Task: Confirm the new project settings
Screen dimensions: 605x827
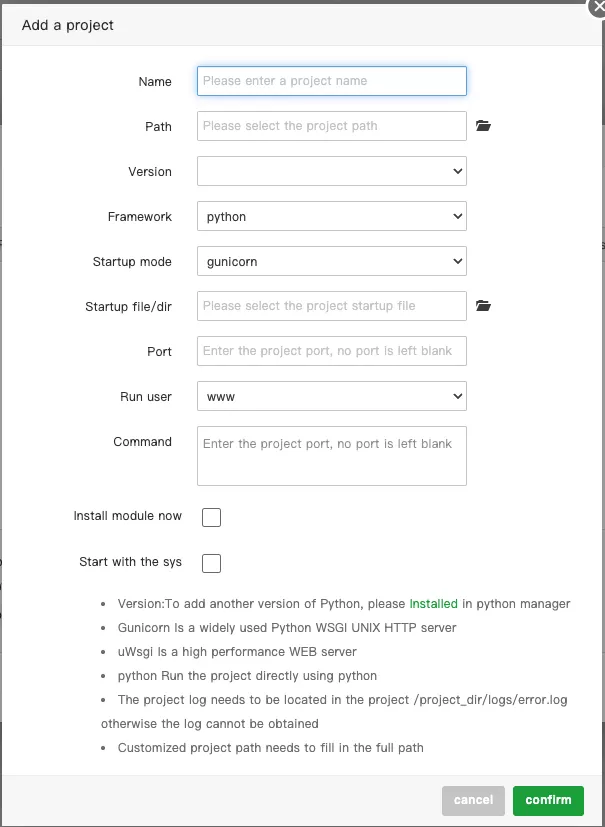Action: [x=548, y=800]
